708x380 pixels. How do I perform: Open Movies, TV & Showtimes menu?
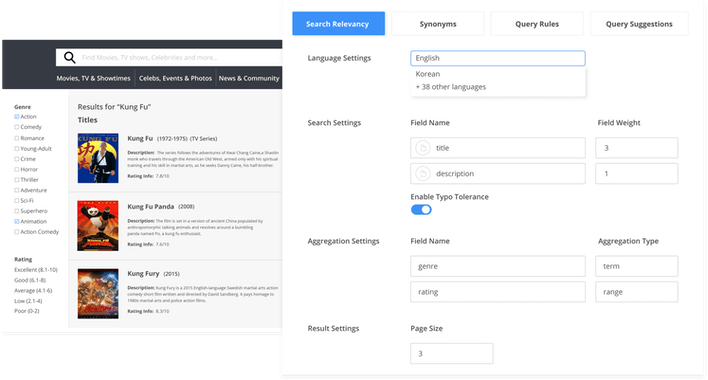93,78
